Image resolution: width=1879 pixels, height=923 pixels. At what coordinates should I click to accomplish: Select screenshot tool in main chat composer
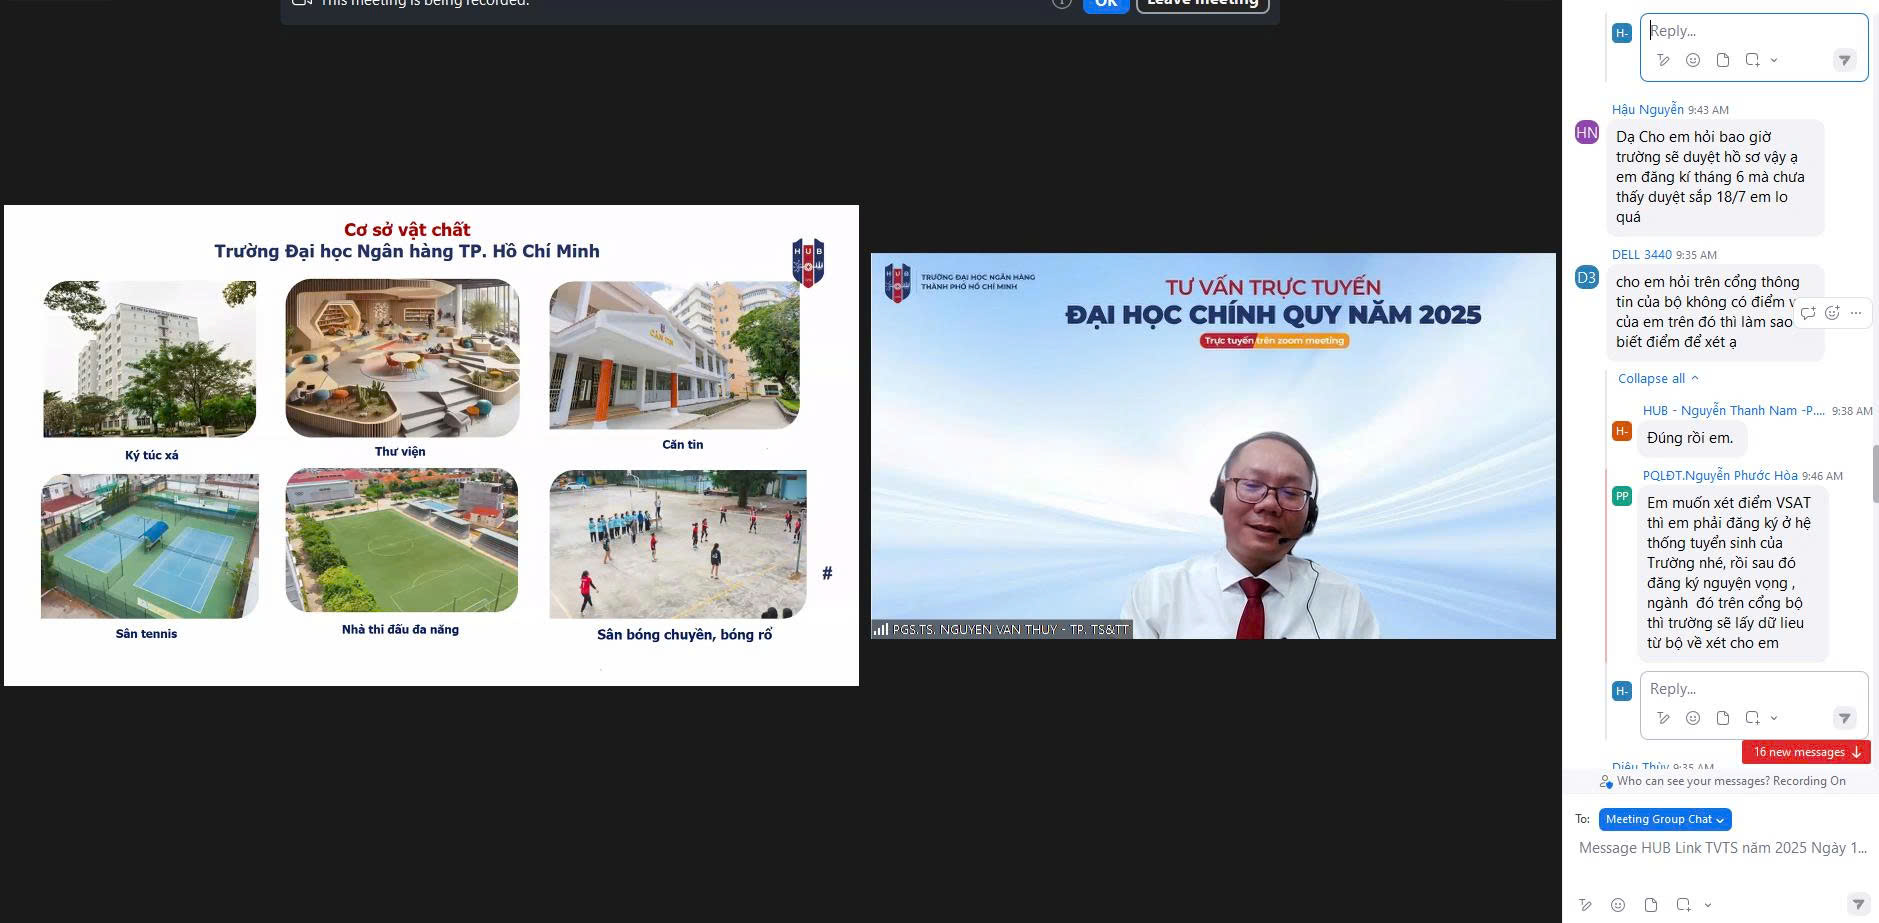[1684, 905]
